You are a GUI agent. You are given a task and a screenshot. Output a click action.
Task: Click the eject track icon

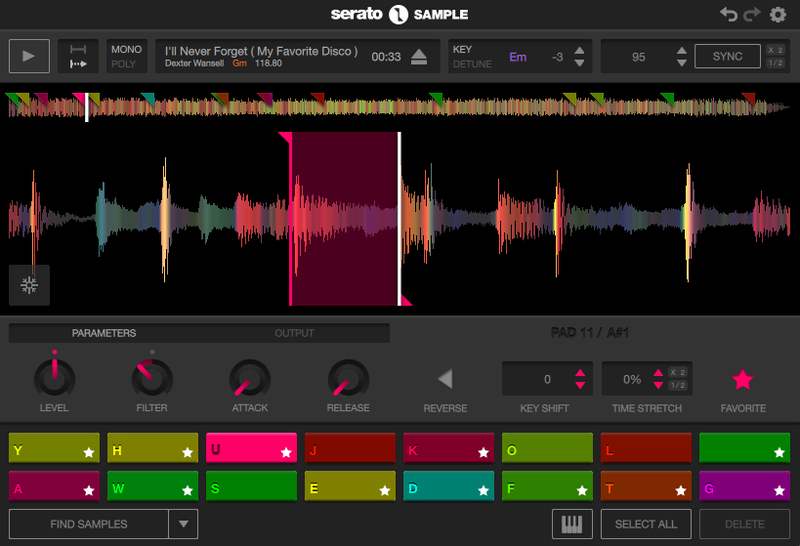coord(421,57)
